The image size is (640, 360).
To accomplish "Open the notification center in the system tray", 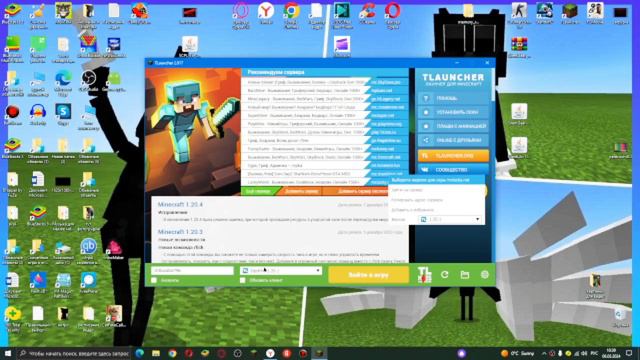I will pyautogui.click(x=629, y=353).
